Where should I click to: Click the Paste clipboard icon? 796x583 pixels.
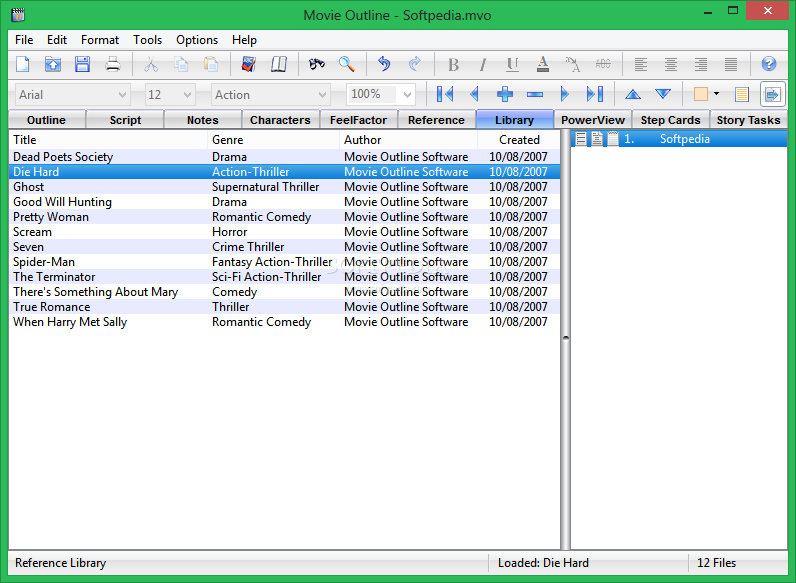click(211, 64)
